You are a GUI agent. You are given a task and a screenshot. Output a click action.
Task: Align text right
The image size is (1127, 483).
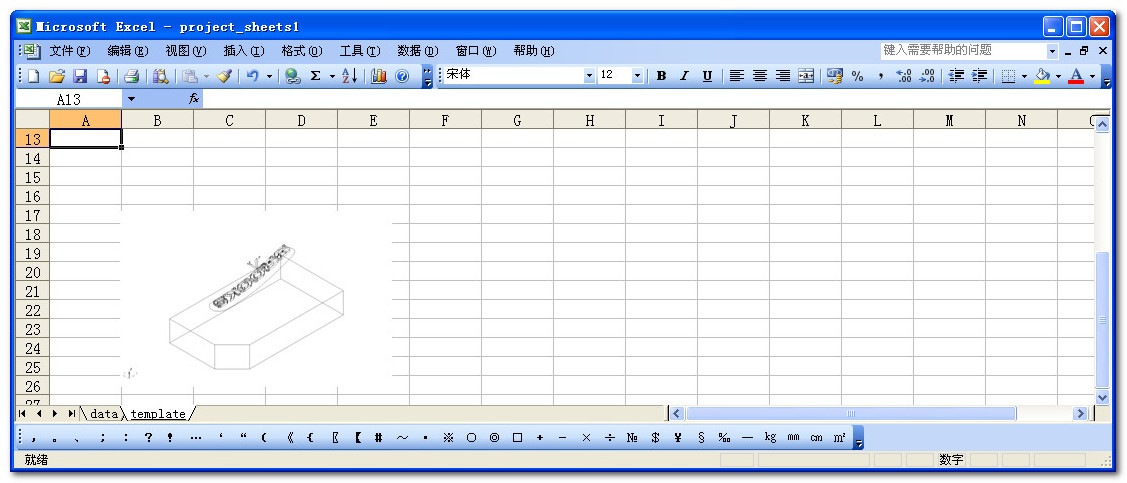tap(783, 76)
